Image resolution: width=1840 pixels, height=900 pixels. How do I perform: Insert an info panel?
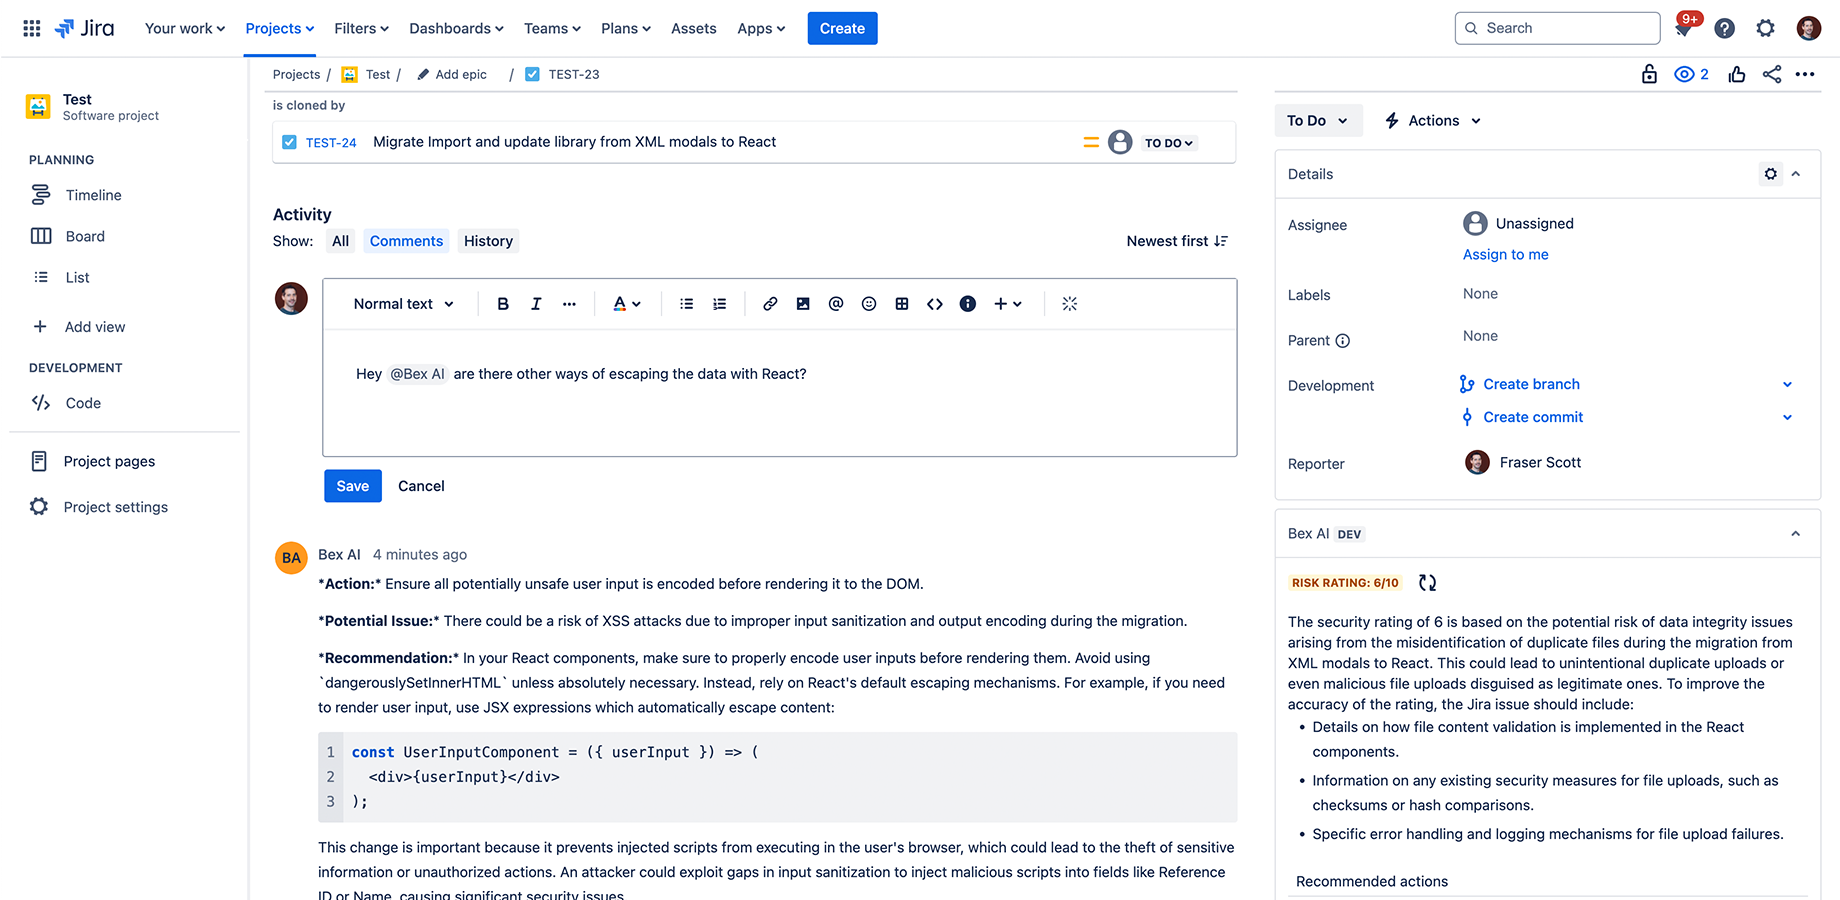tap(968, 304)
